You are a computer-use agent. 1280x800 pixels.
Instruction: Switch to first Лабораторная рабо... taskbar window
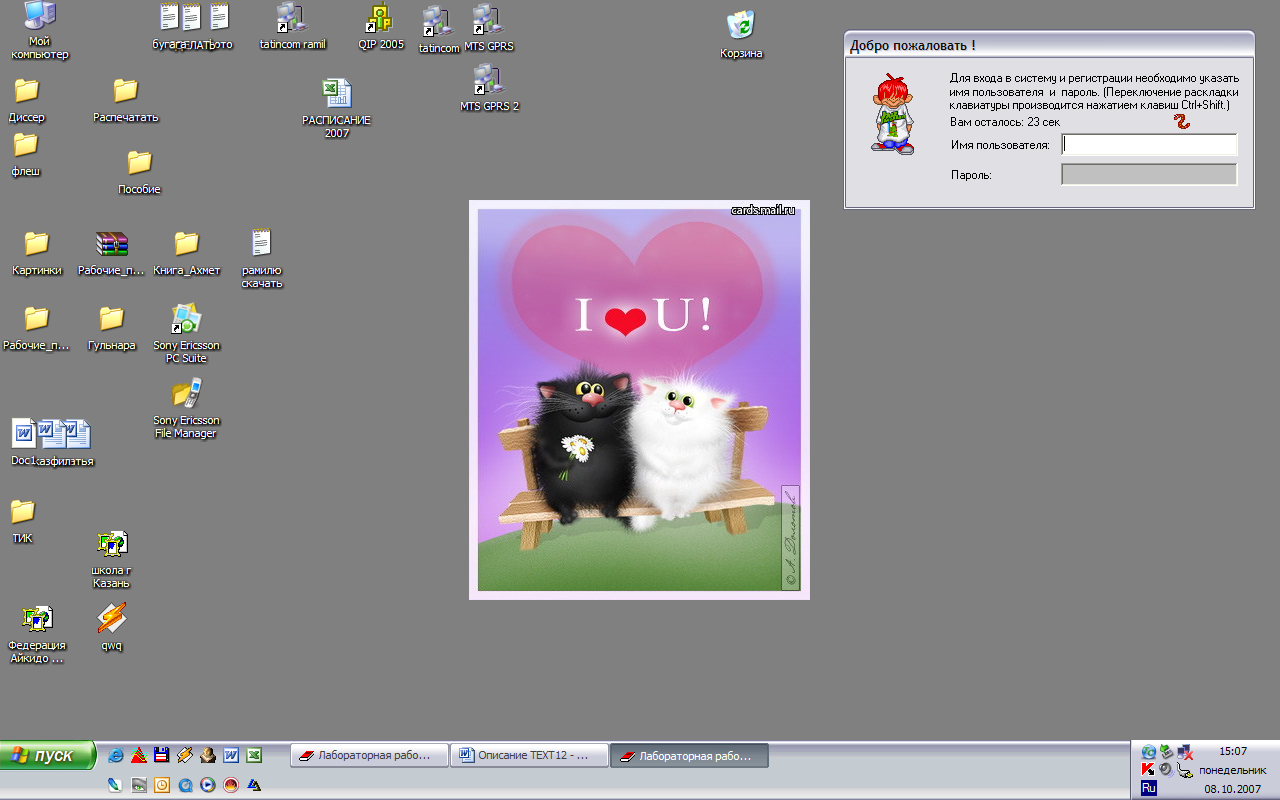(369, 755)
